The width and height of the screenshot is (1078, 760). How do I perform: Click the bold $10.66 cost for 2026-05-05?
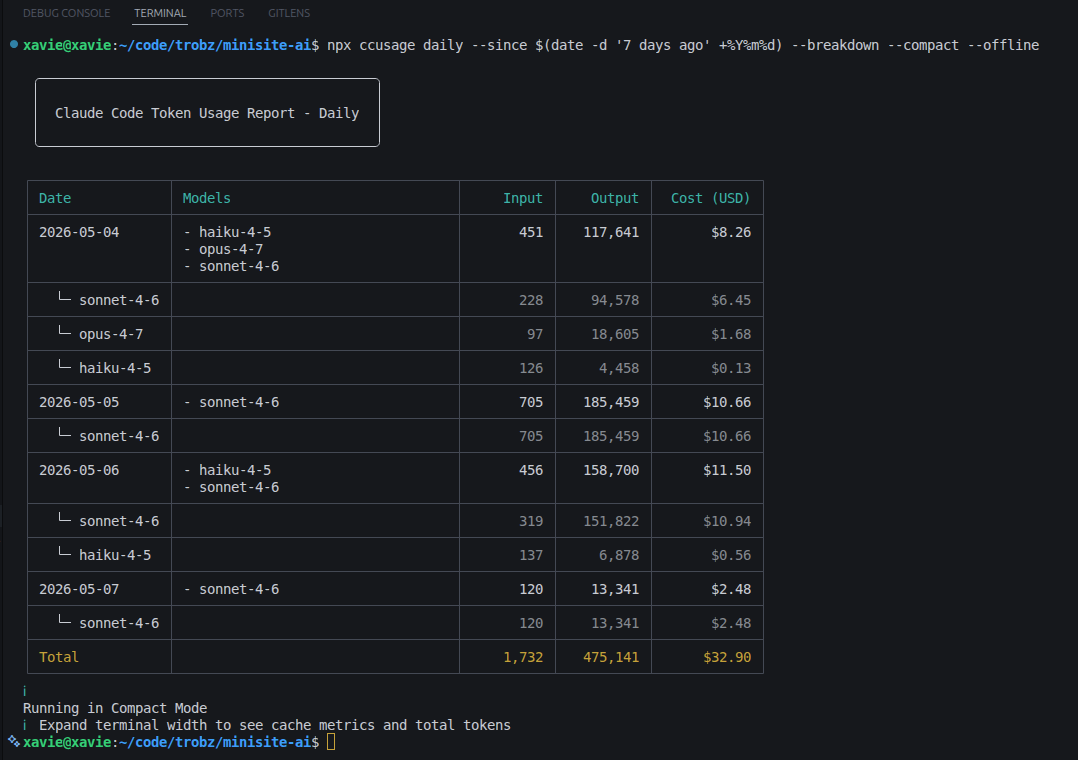(x=727, y=402)
